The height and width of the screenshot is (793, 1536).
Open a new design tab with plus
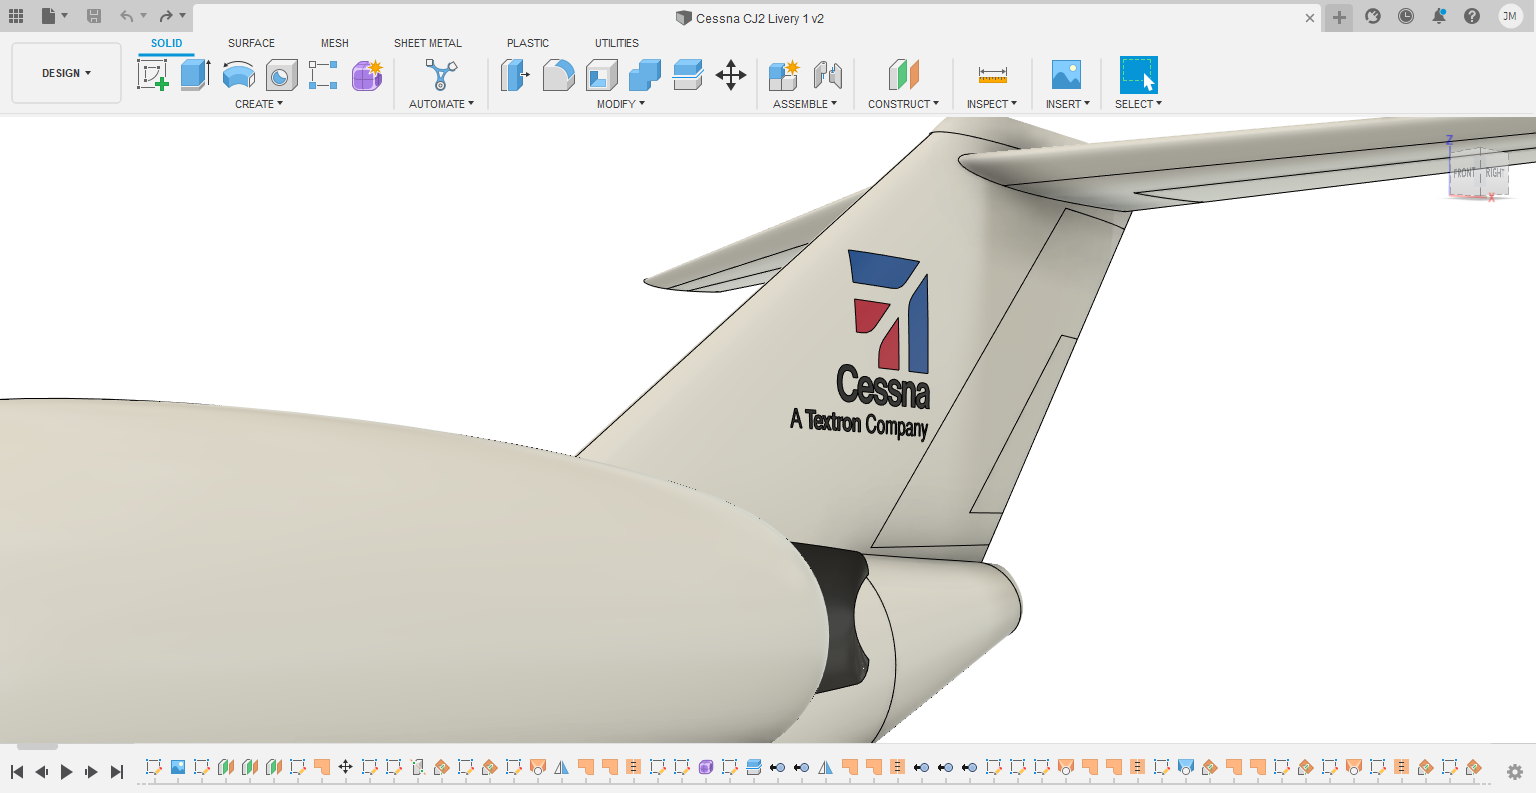coord(1339,17)
